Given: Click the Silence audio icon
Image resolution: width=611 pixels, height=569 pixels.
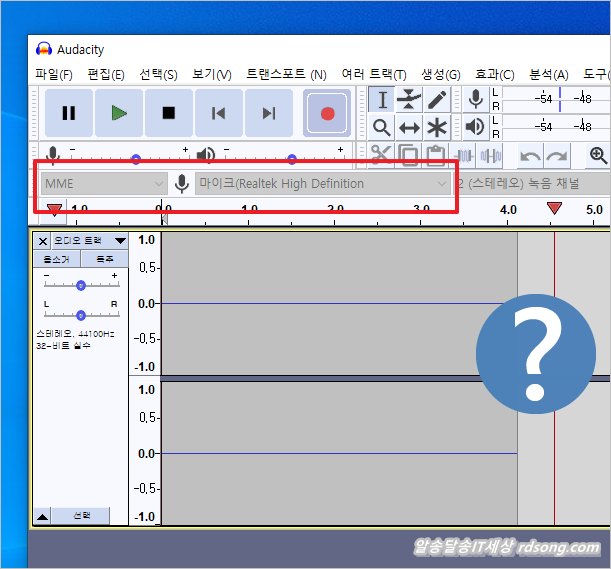Looking at the screenshot, I should [x=491, y=156].
